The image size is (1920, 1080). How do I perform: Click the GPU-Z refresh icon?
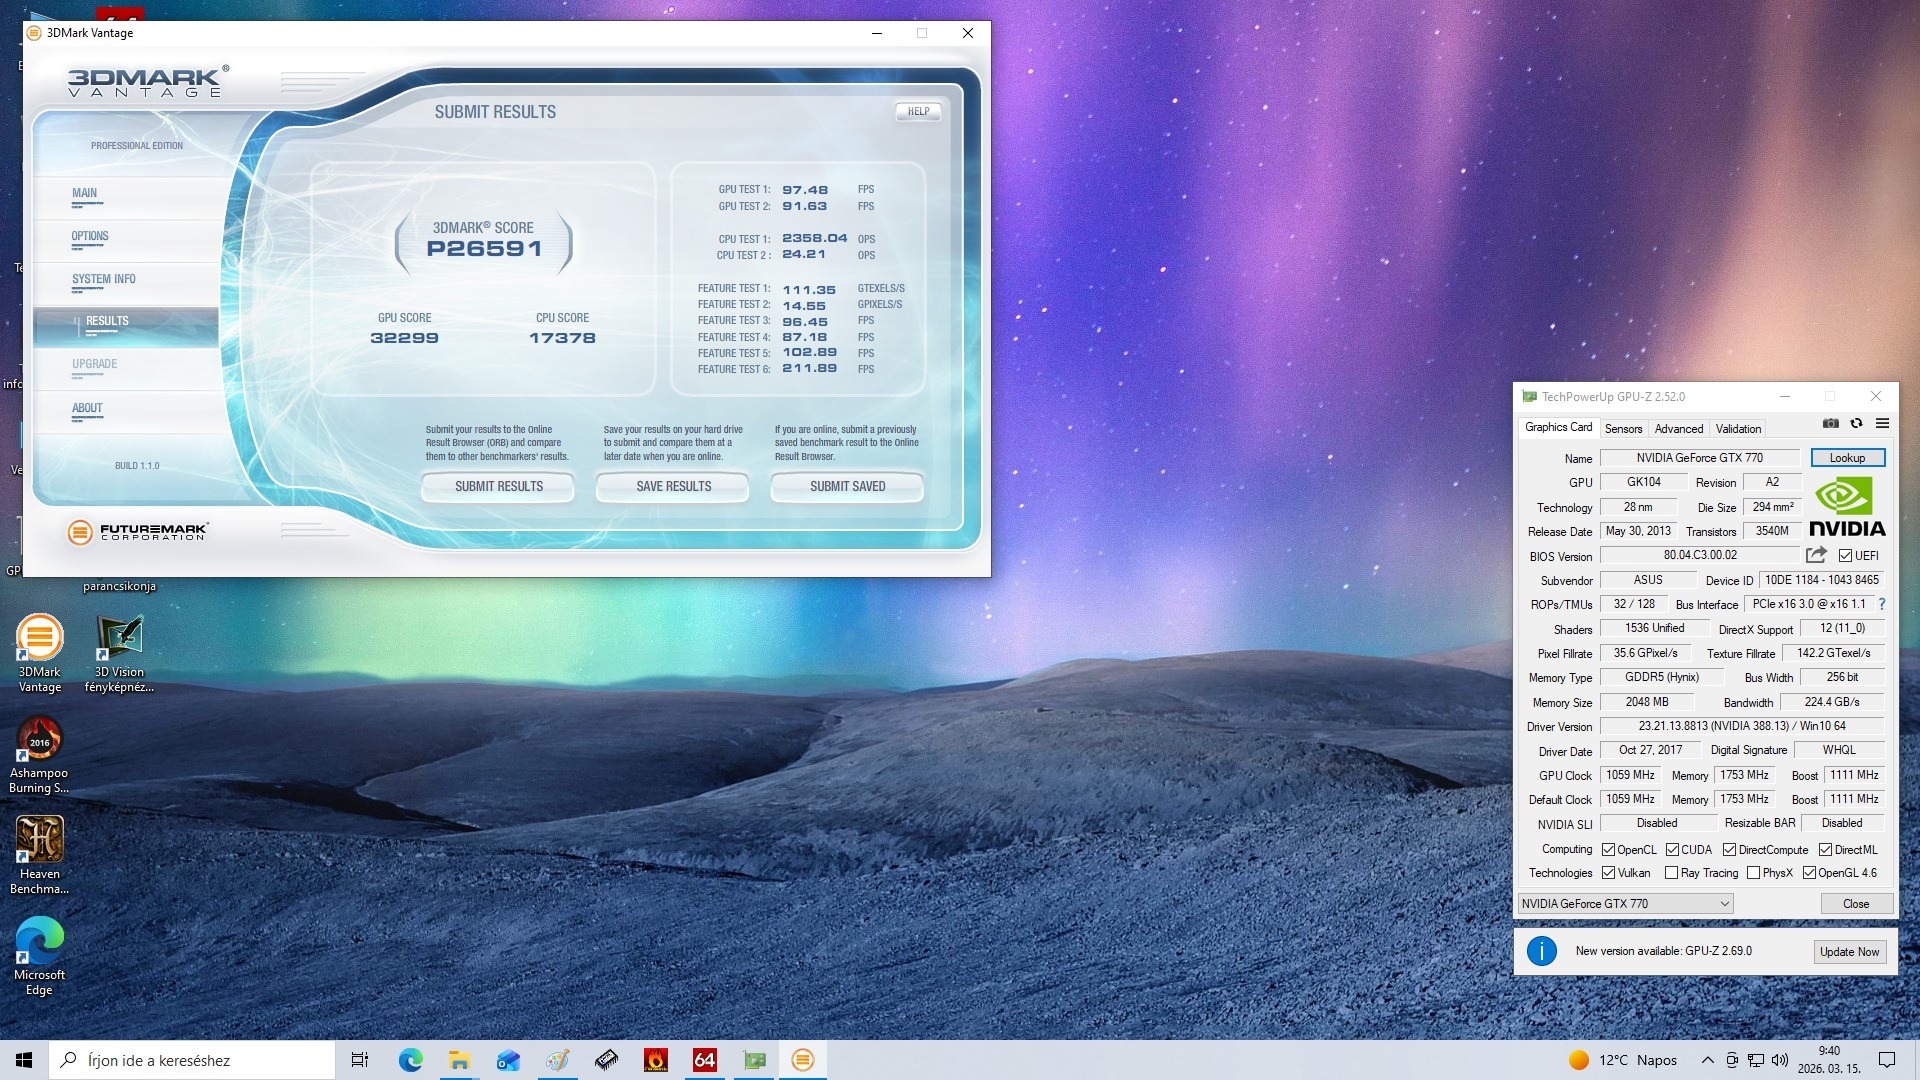[x=1856, y=423]
